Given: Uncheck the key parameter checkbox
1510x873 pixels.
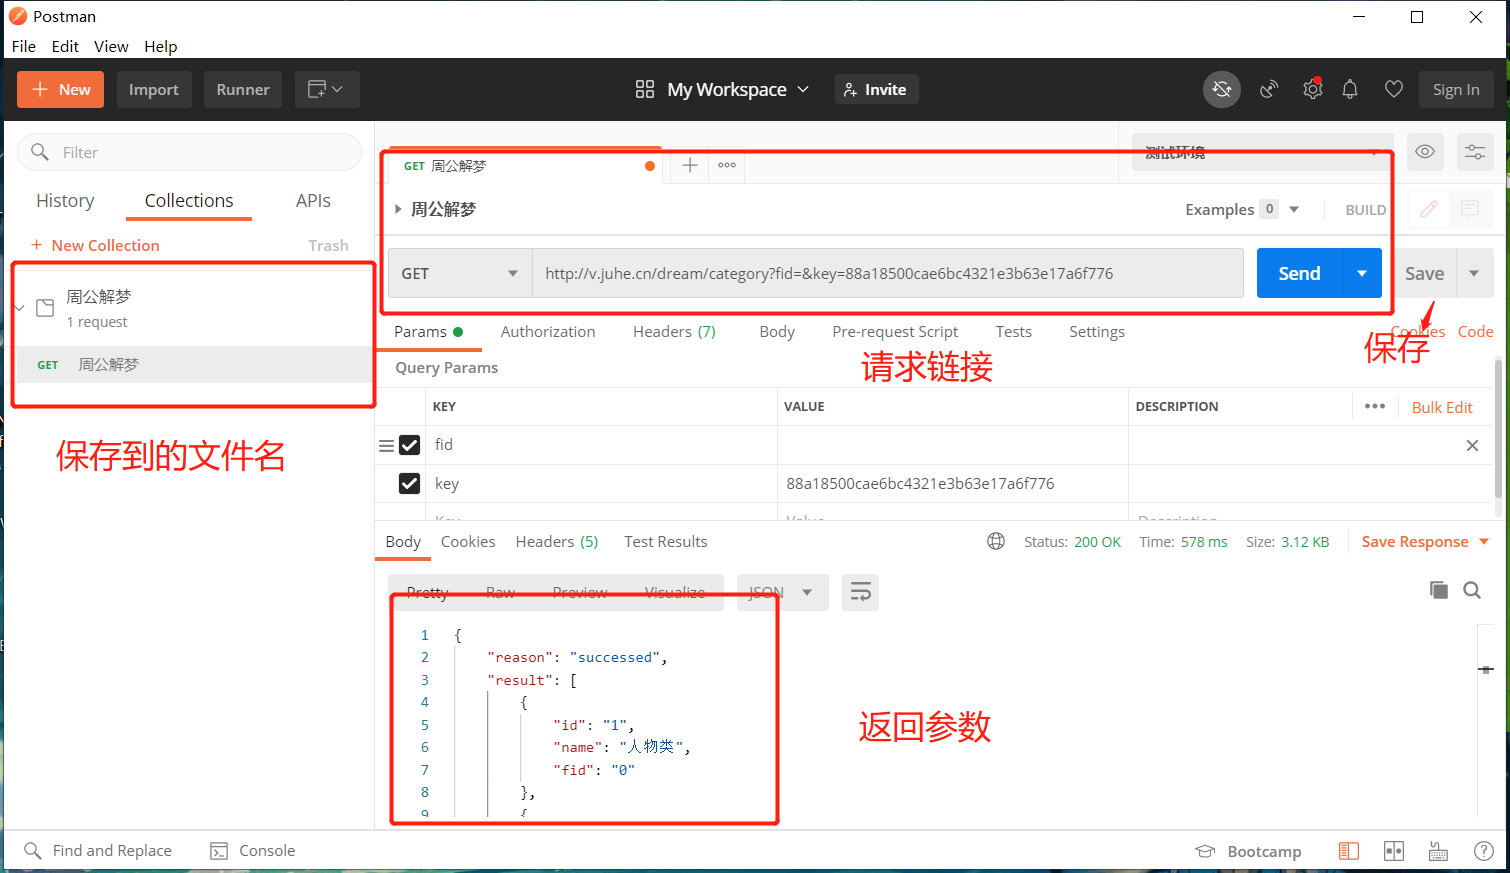Looking at the screenshot, I should pyautogui.click(x=409, y=484).
